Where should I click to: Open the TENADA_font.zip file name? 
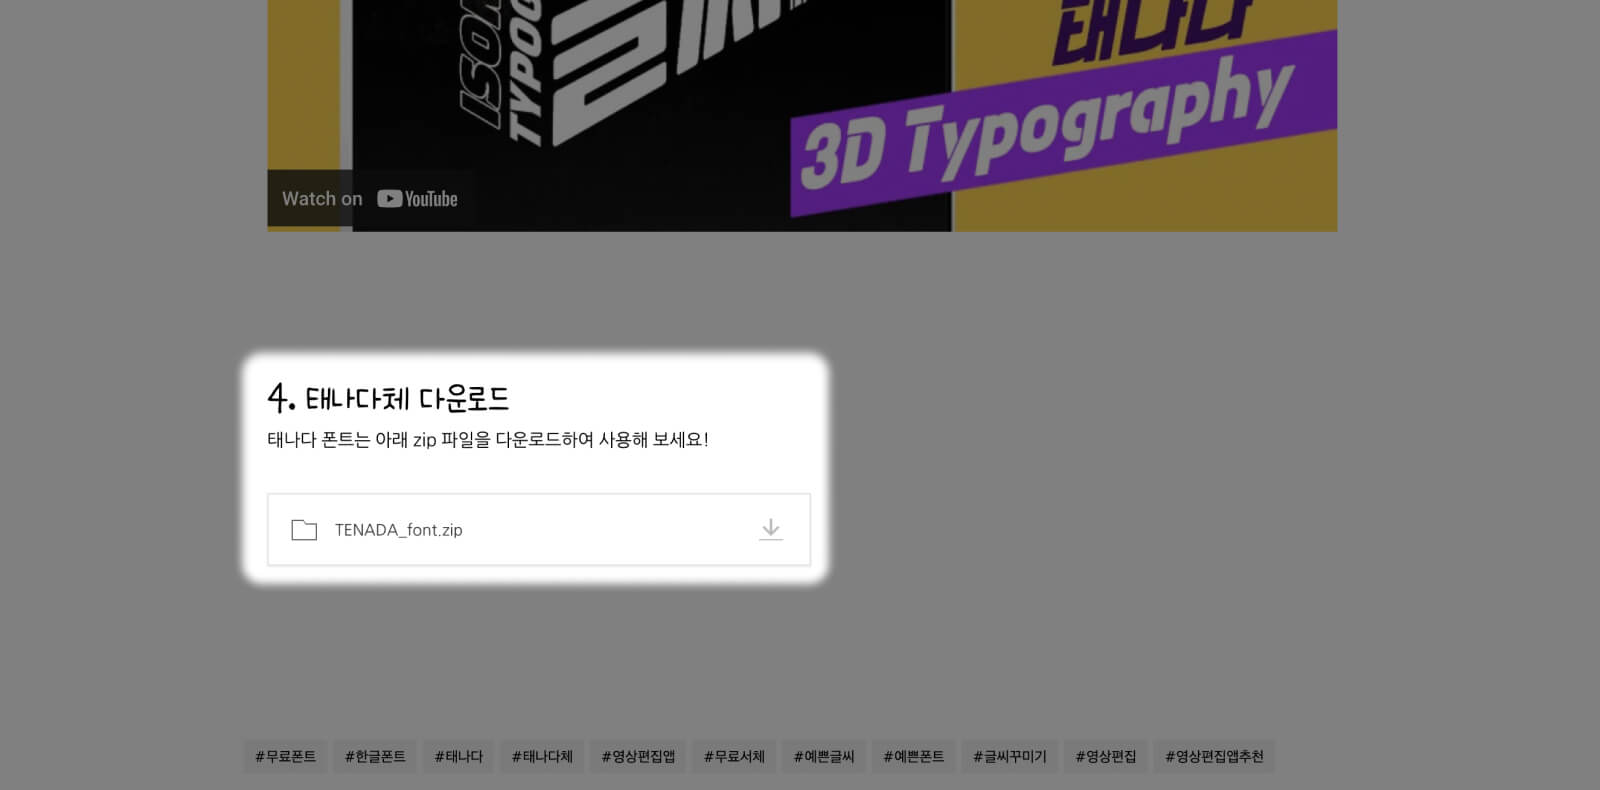(x=398, y=530)
